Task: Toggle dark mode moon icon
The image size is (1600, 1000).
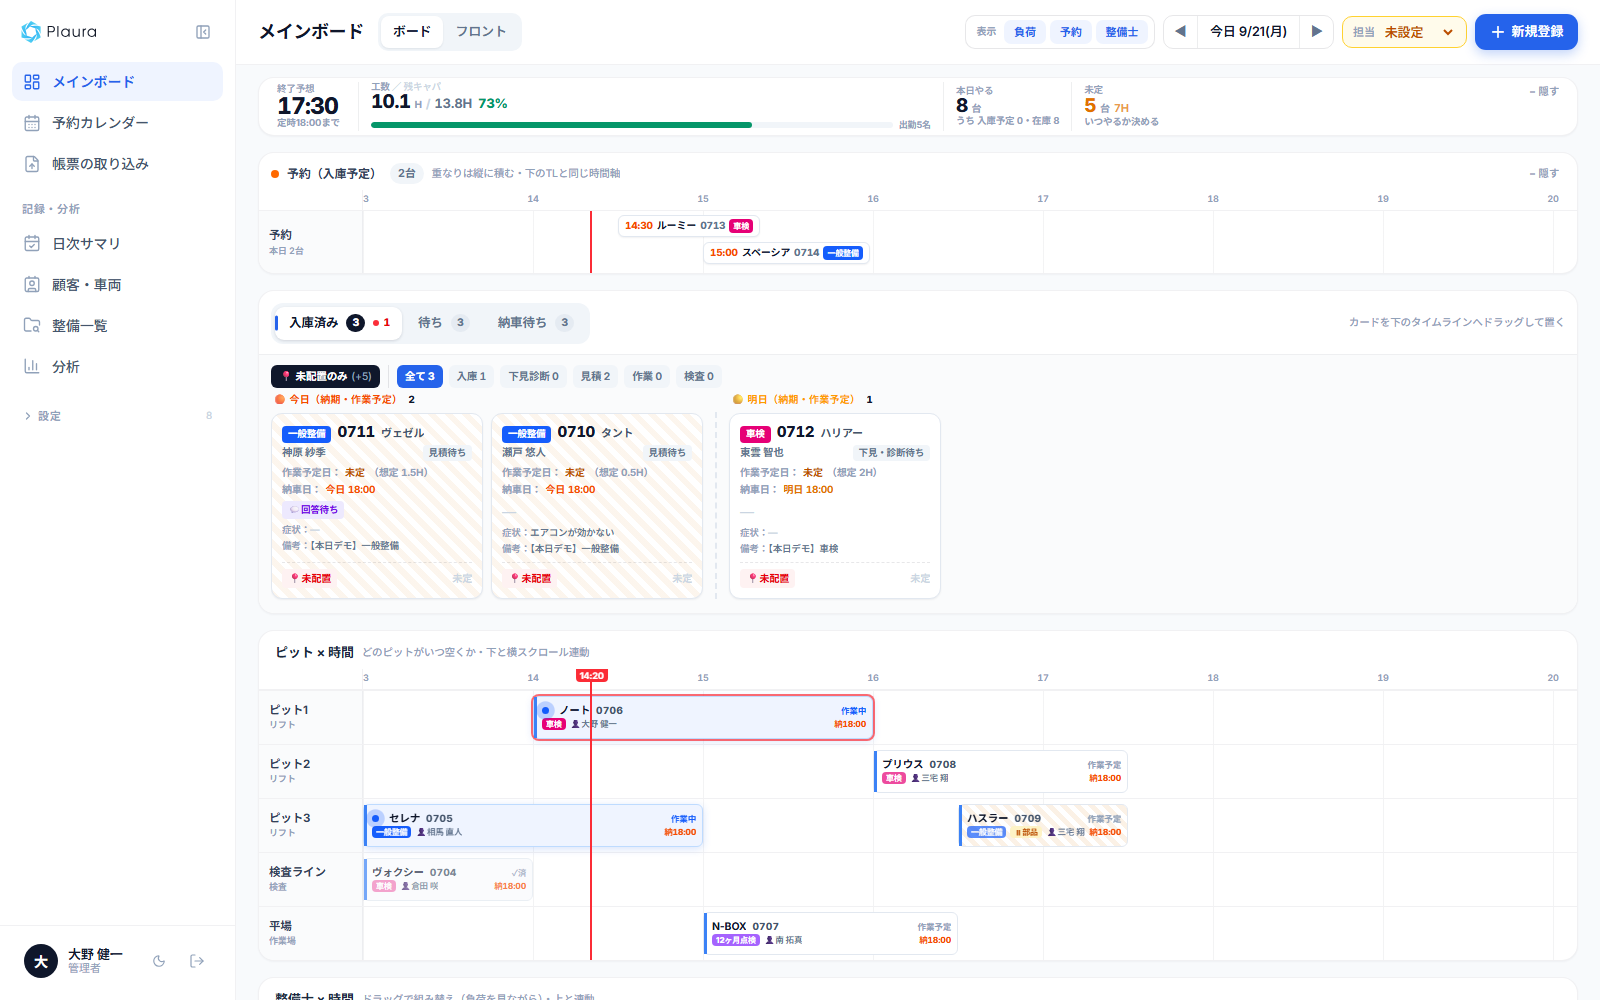Action: [159, 961]
